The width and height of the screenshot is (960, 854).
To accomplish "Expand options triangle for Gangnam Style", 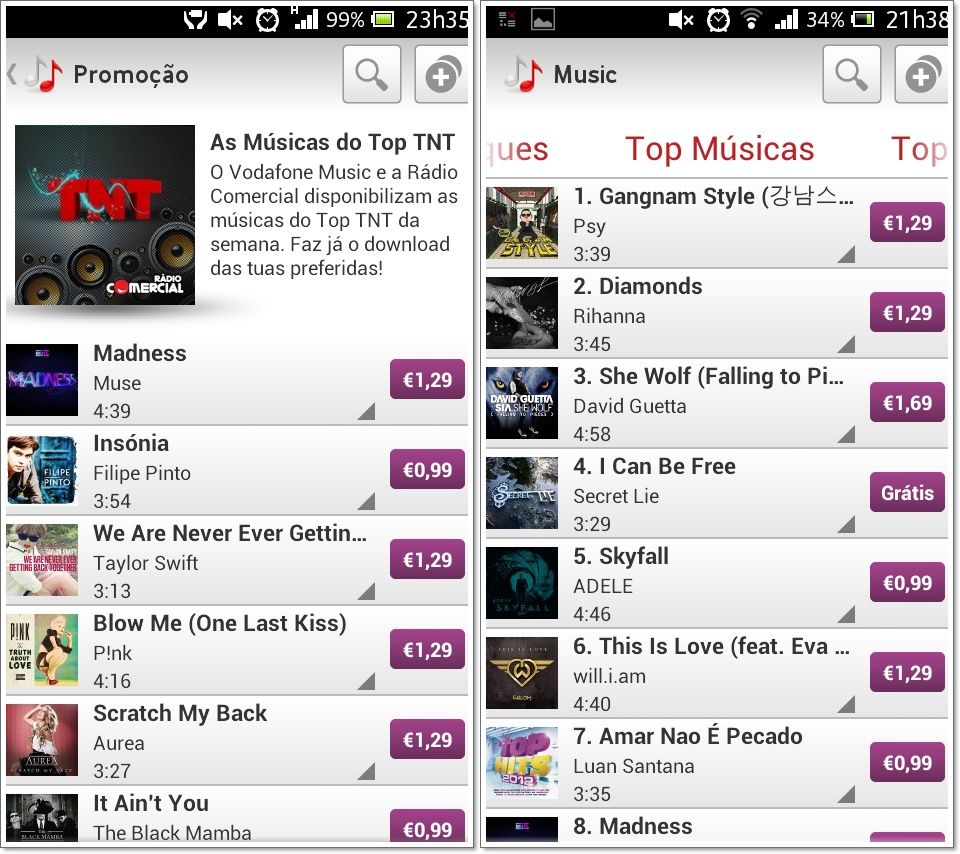I will (x=846, y=255).
